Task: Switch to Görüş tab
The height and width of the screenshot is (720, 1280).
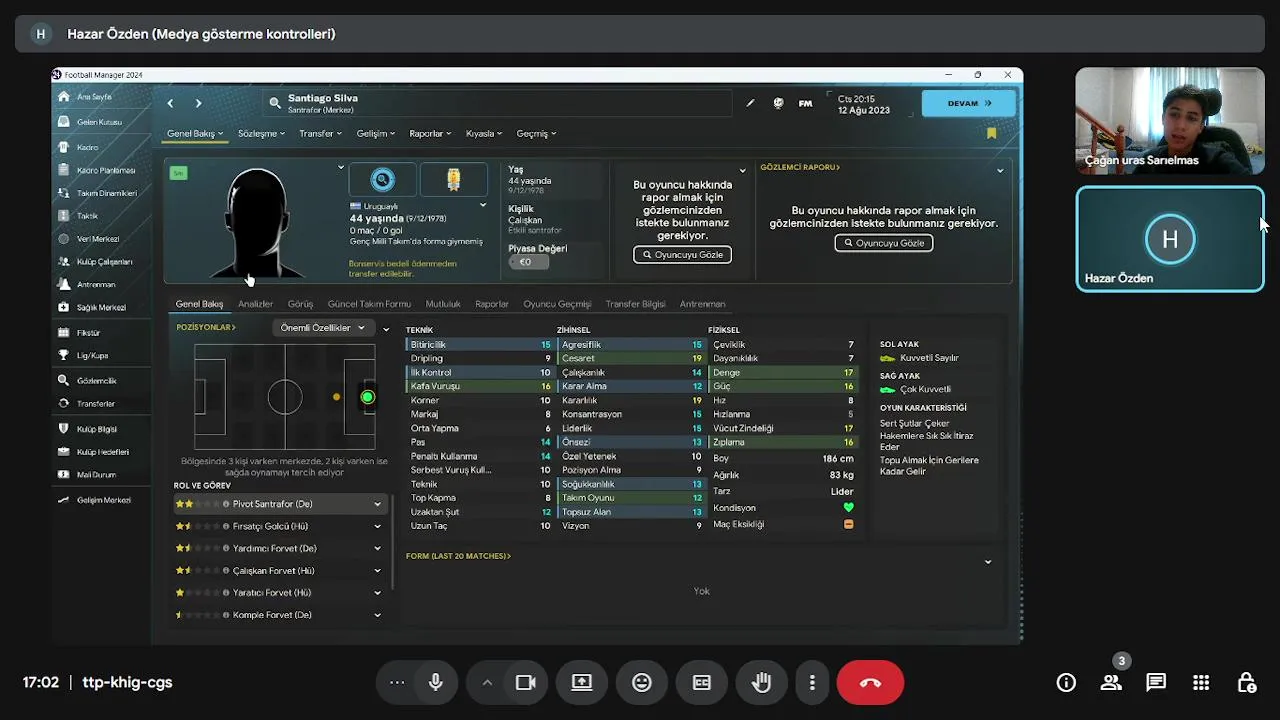Action: point(300,304)
